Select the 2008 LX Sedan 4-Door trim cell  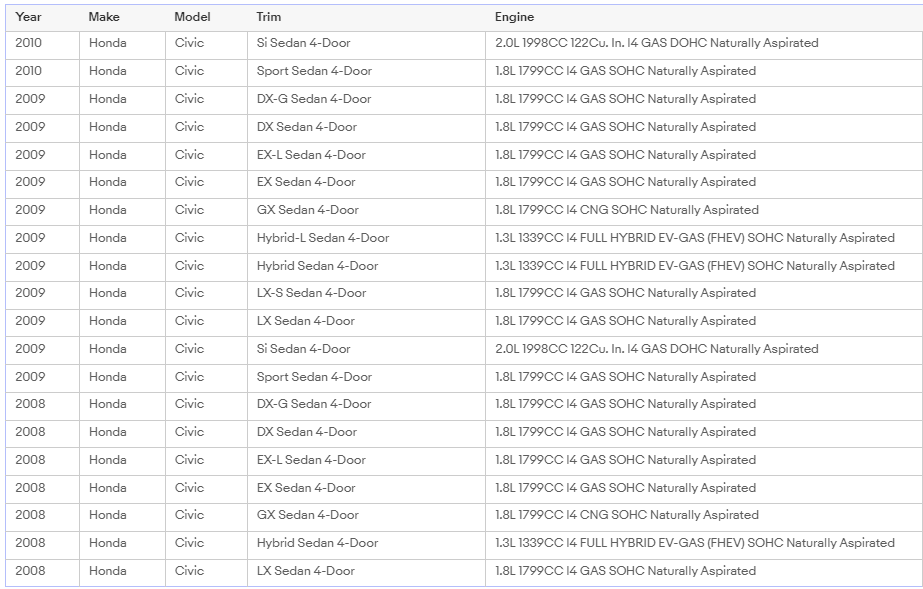coord(305,571)
